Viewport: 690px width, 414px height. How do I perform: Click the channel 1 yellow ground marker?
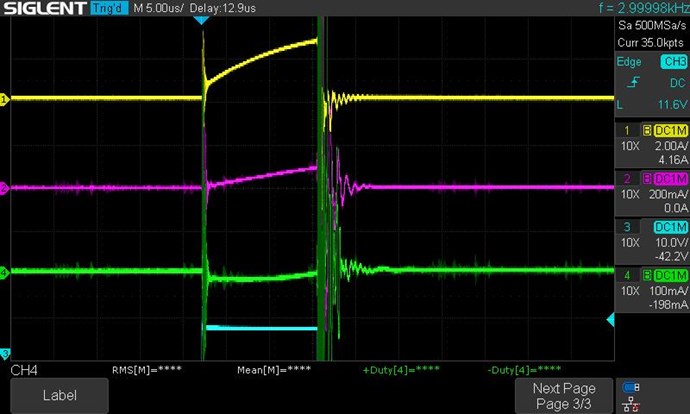[x=4, y=99]
